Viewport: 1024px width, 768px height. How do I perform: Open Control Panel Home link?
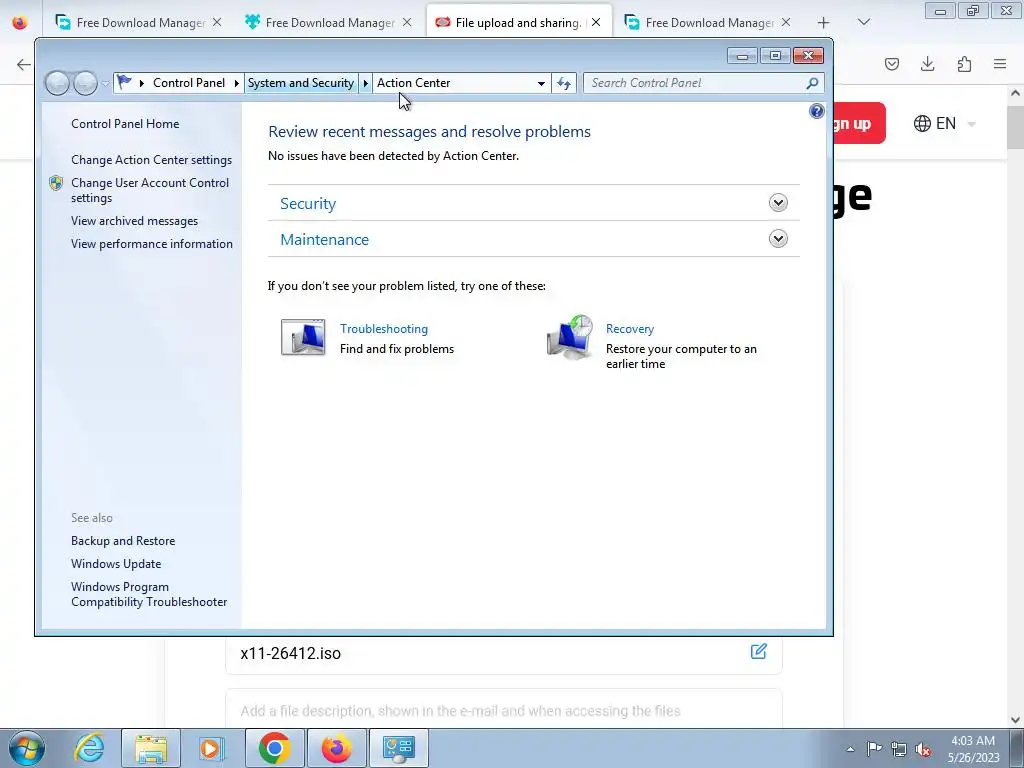click(125, 123)
